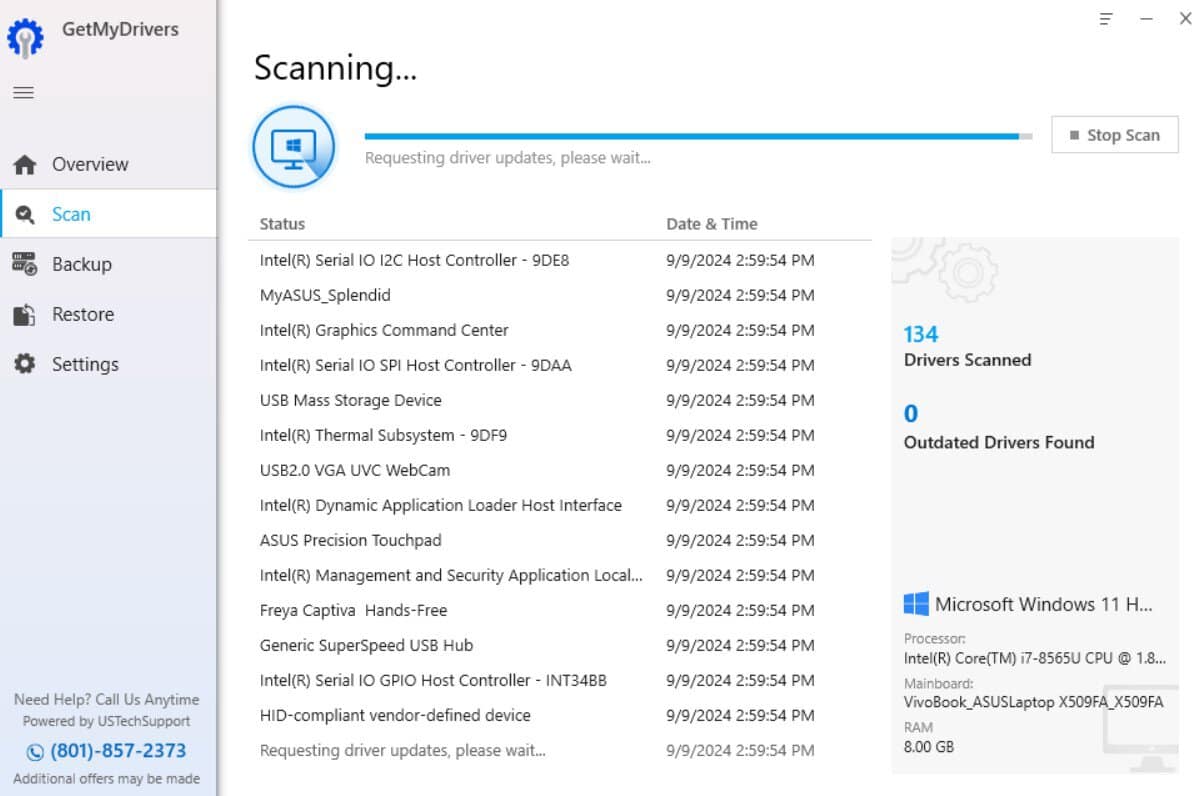Select Intel(R) Graphics Command Center row
The image size is (1204, 796).
click(x=560, y=330)
